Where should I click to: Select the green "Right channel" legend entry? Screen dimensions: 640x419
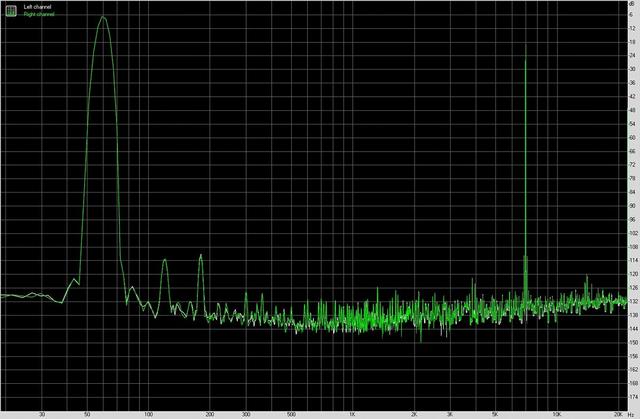[x=39, y=14]
